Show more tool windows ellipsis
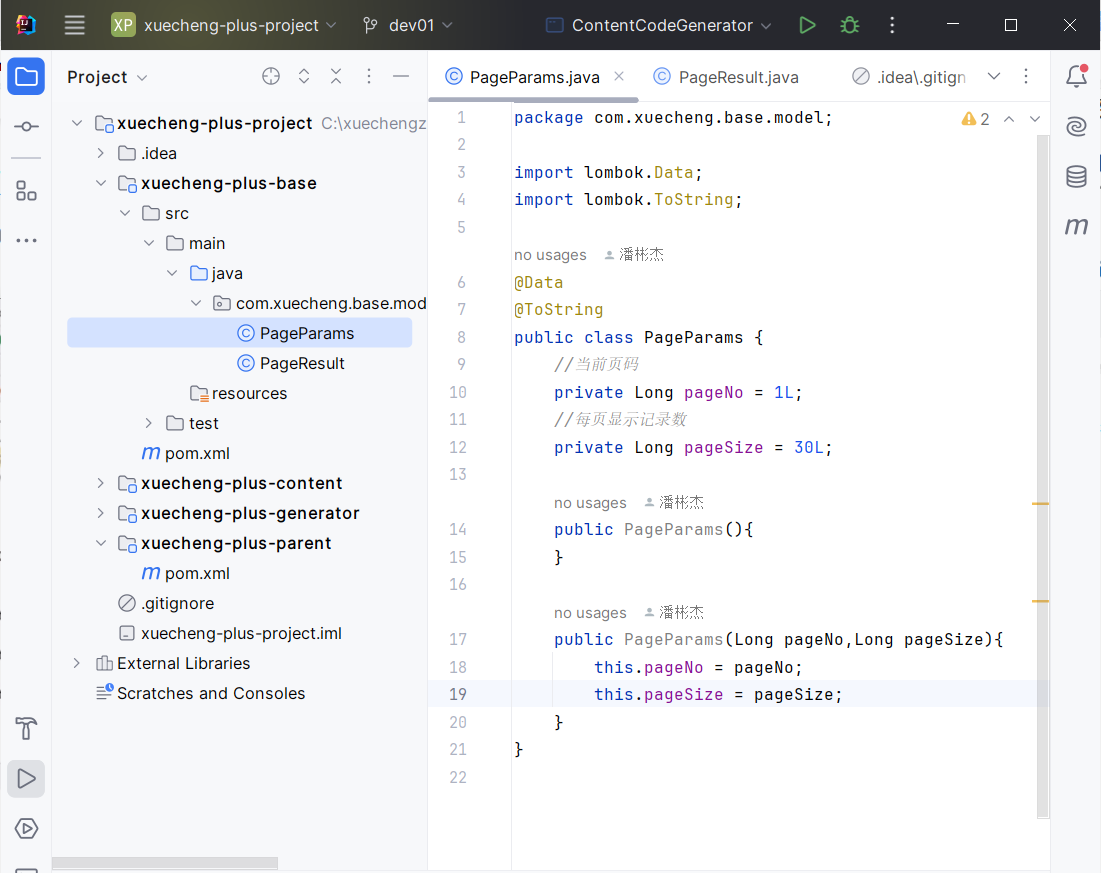Viewport: 1101px width, 873px height. (x=26, y=240)
